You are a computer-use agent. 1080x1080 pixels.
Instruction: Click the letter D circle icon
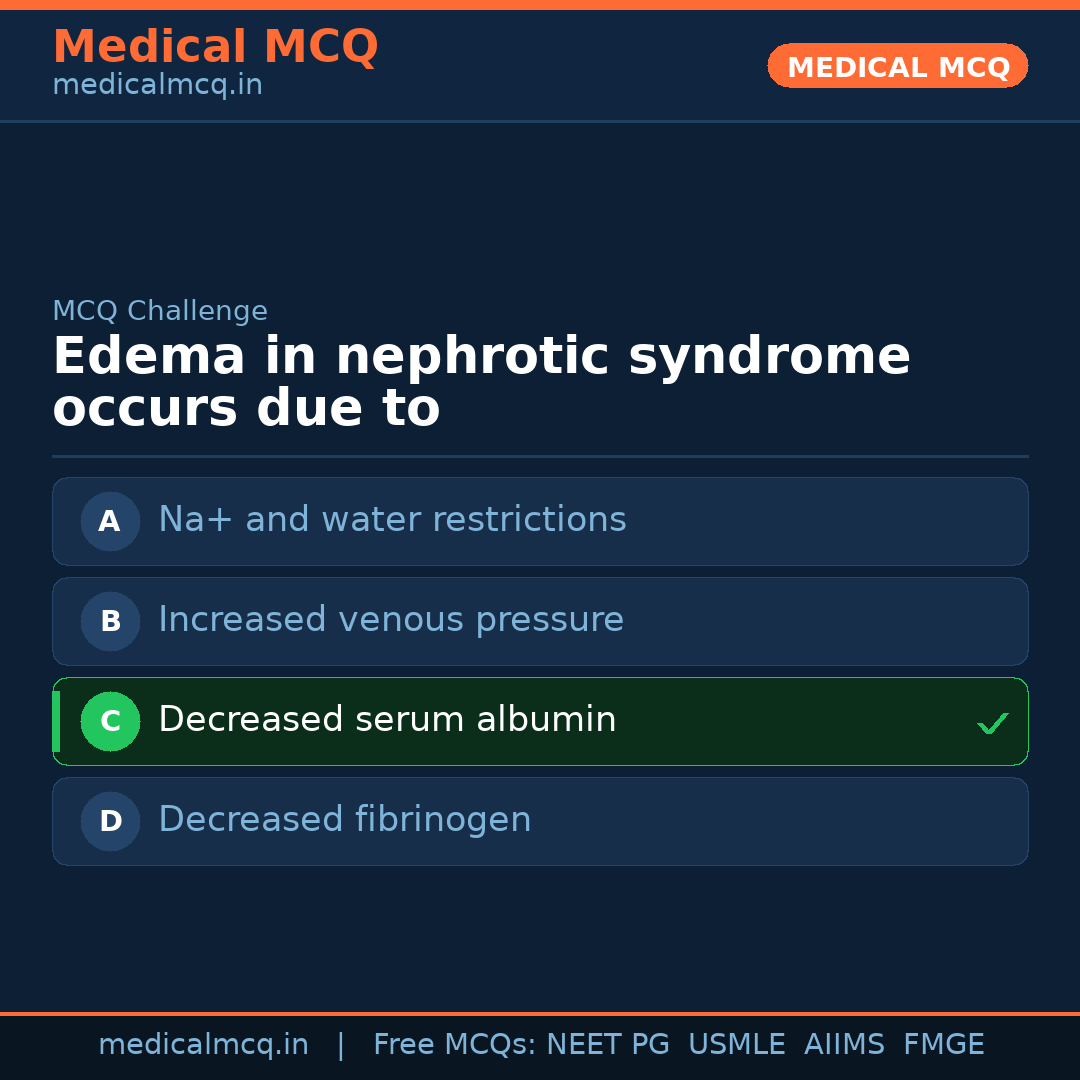click(110, 821)
